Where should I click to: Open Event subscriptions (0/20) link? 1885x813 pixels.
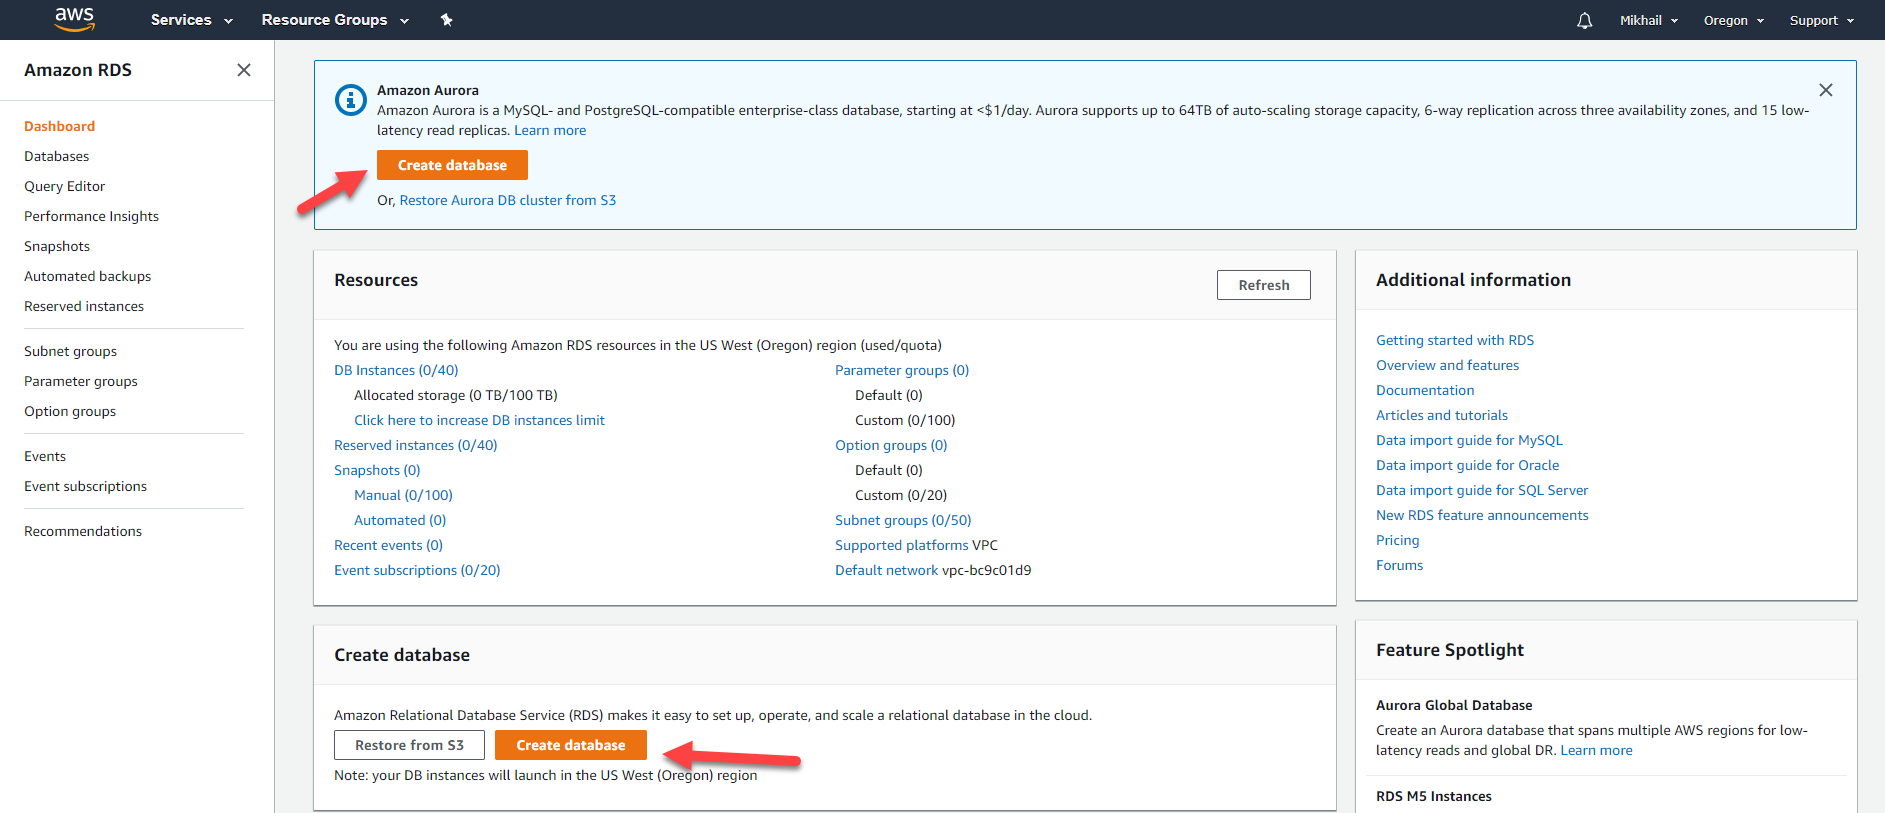417,570
